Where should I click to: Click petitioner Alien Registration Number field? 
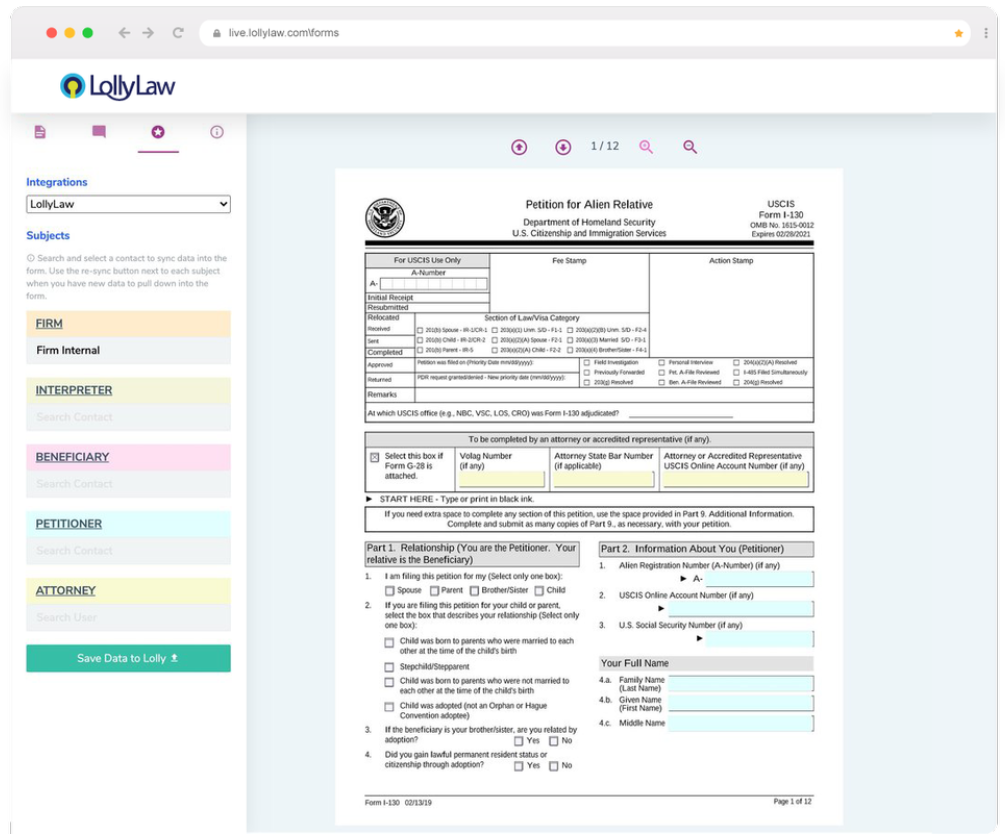click(x=759, y=579)
